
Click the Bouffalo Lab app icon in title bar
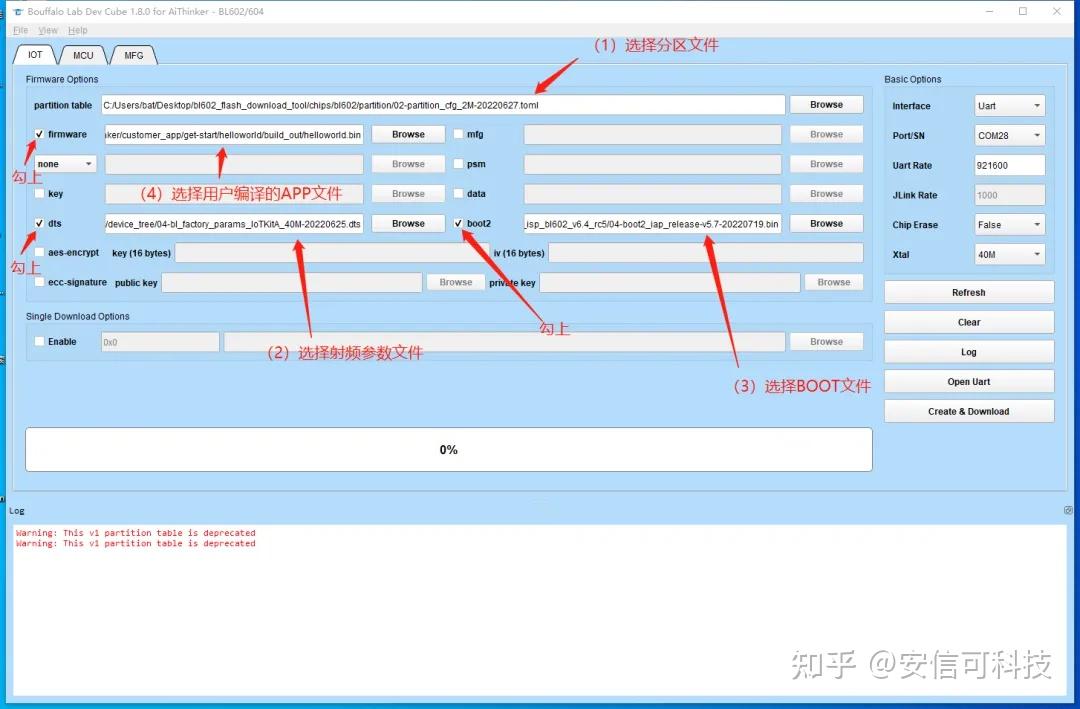(x=18, y=12)
